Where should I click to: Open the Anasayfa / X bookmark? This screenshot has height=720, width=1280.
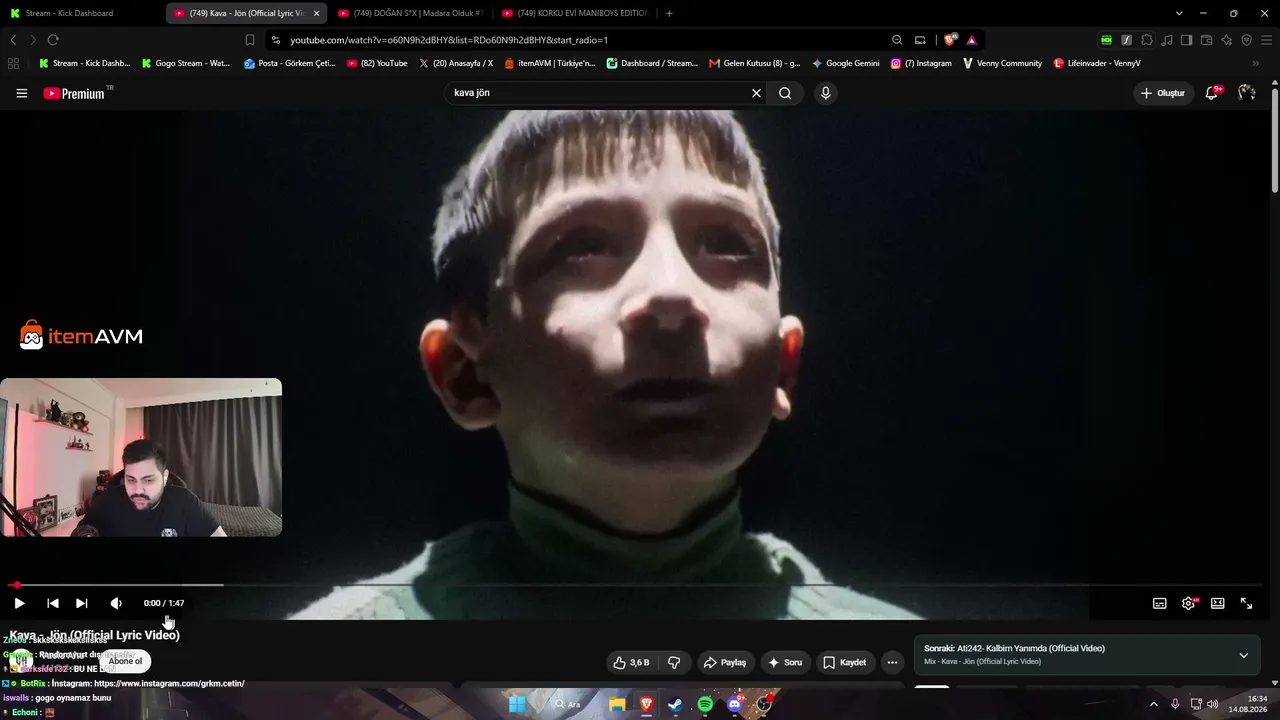456,63
